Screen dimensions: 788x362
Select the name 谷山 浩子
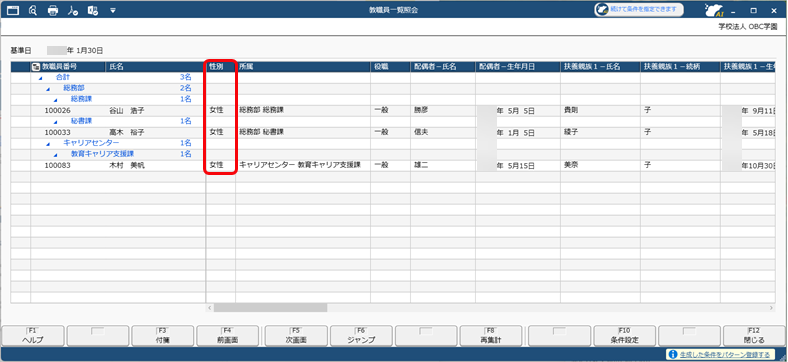tap(127, 111)
